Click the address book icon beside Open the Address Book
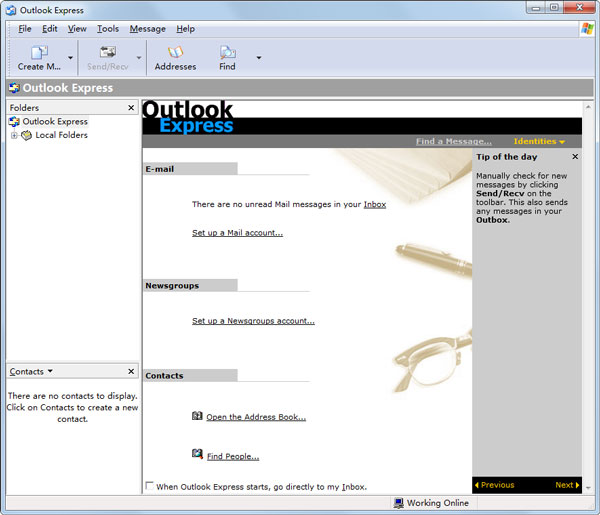This screenshot has height=515, width=600. 197,416
